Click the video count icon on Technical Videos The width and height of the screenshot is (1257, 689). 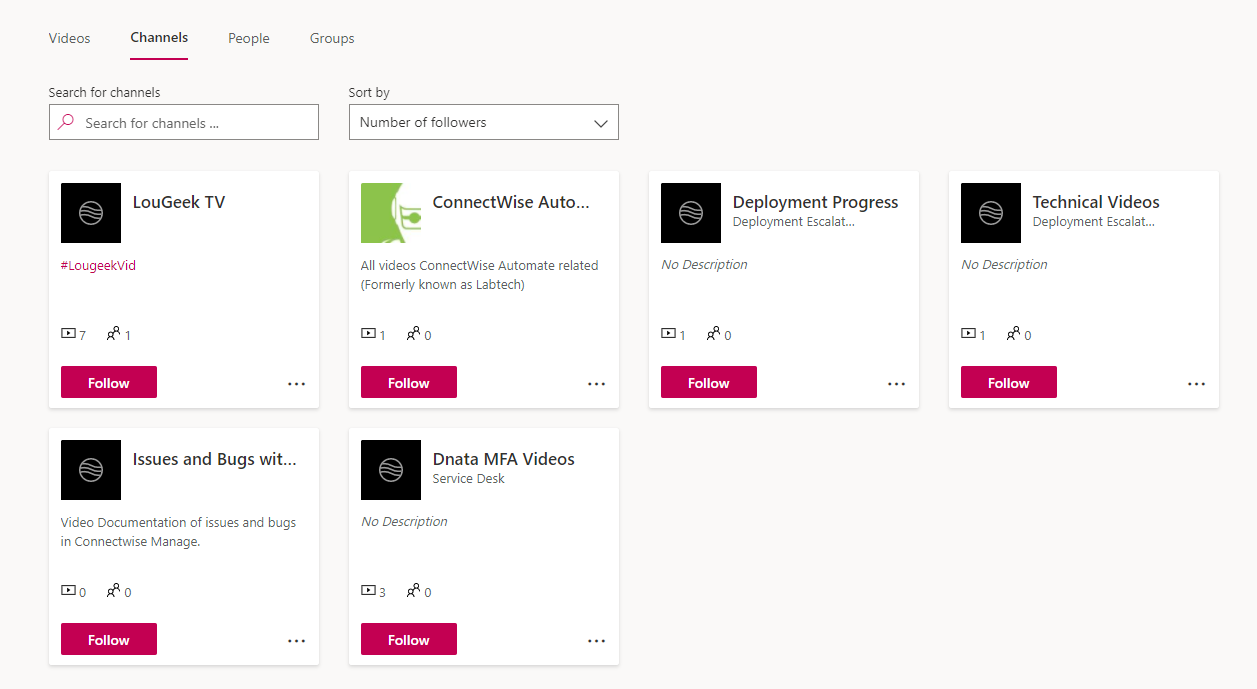click(x=968, y=334)
